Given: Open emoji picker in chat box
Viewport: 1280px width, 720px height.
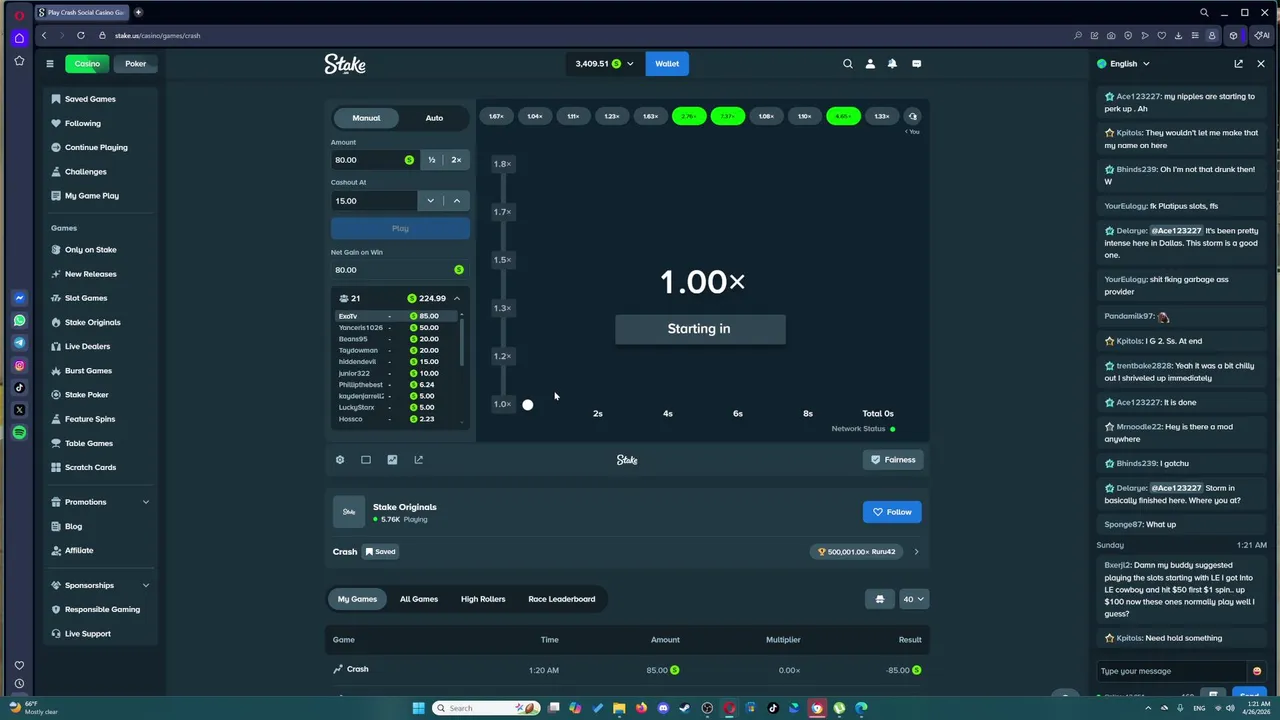Looking at the screenshot, I should (x=1257, y=671).
